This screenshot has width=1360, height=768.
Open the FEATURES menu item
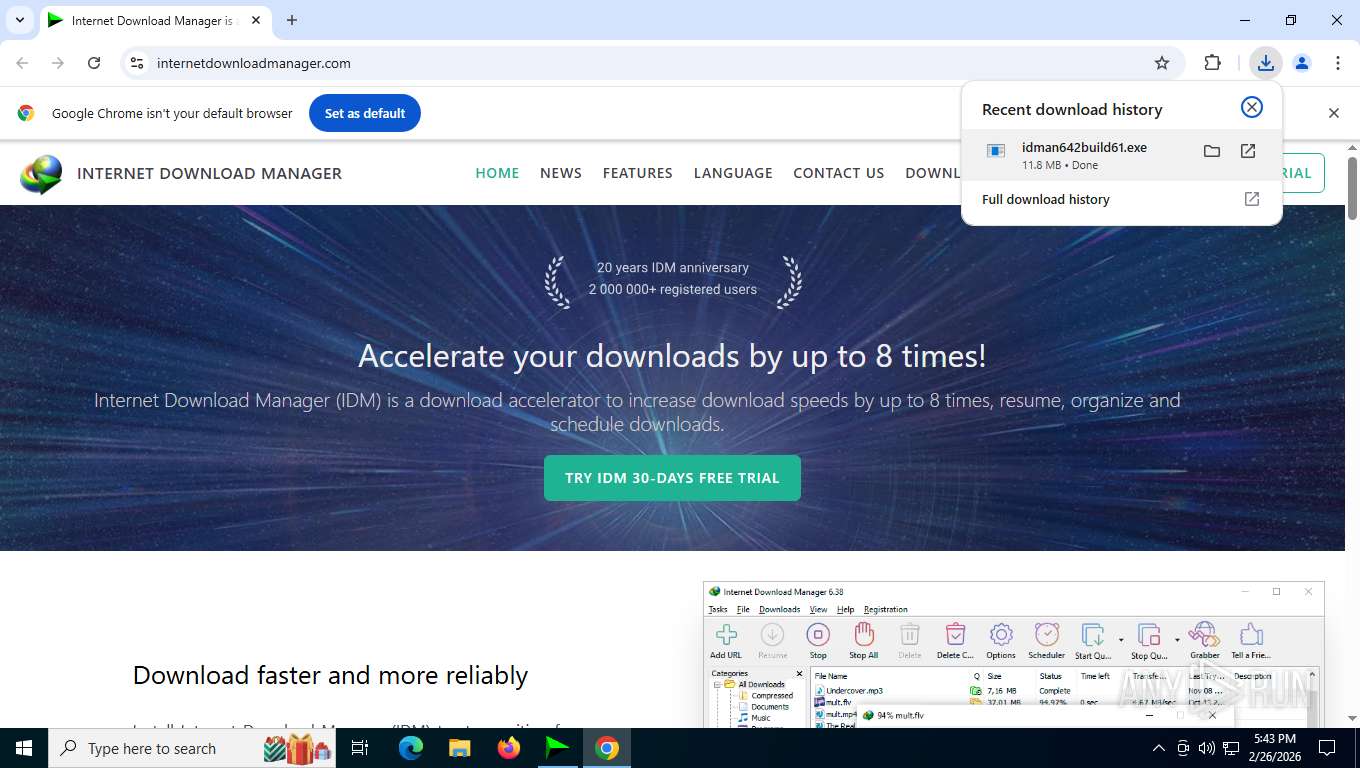point(637,173)
